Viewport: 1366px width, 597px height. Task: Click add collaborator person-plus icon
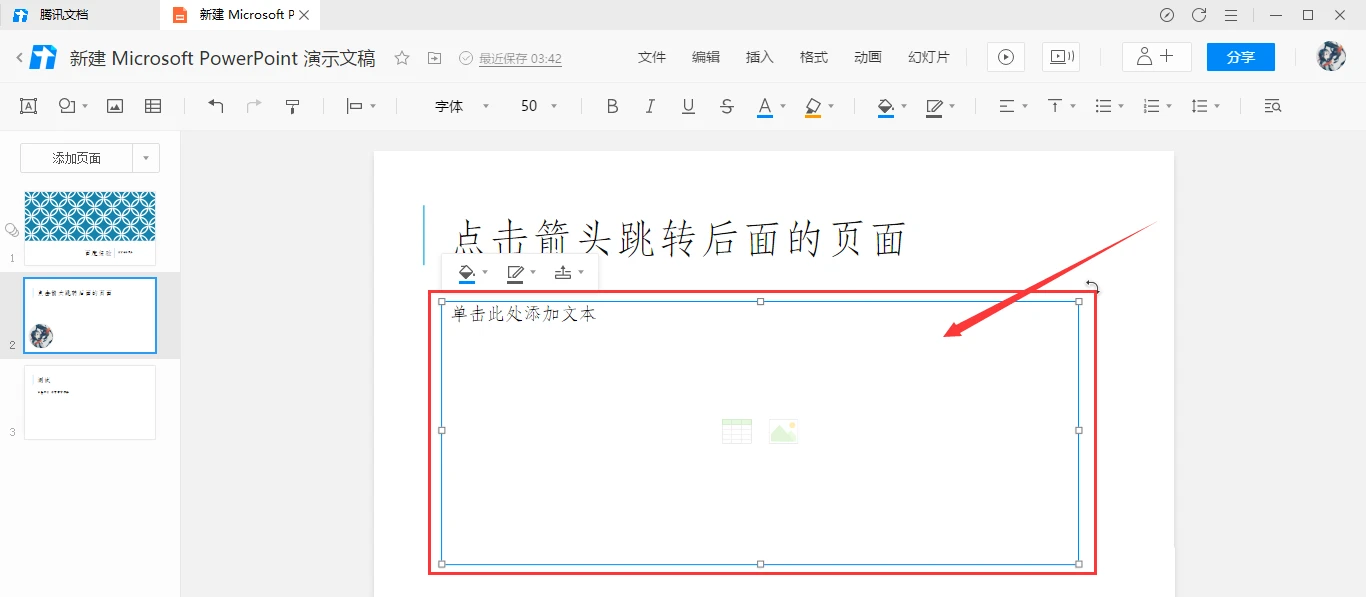pos(1156,57)
